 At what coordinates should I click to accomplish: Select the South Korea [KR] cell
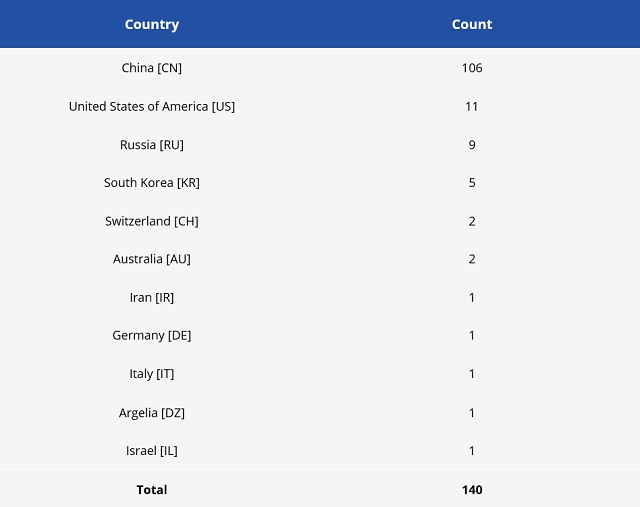pos(152,183)
